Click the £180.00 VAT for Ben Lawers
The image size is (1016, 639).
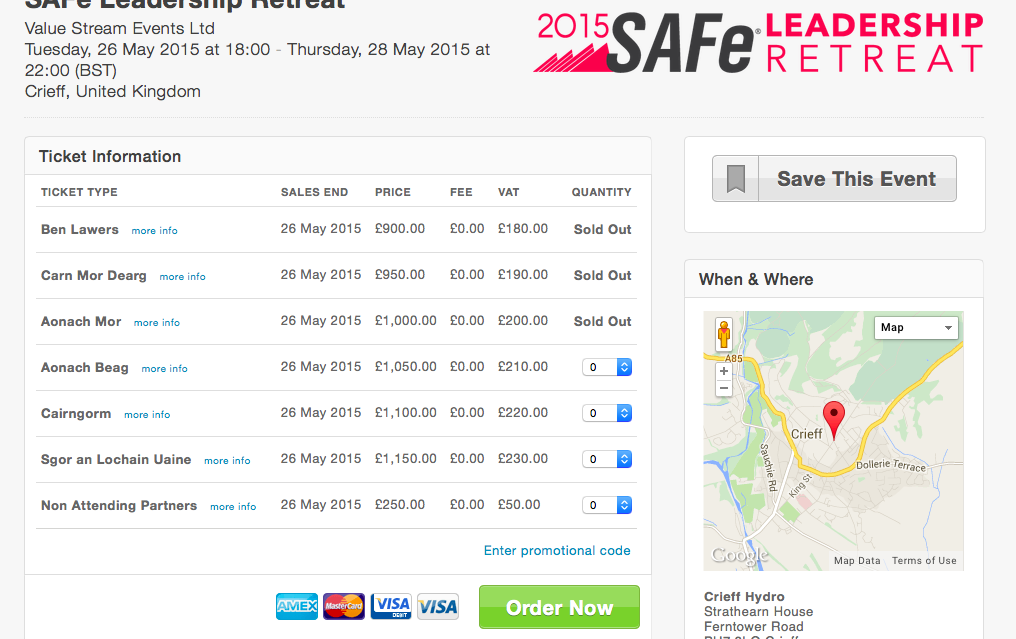(523, 229)
